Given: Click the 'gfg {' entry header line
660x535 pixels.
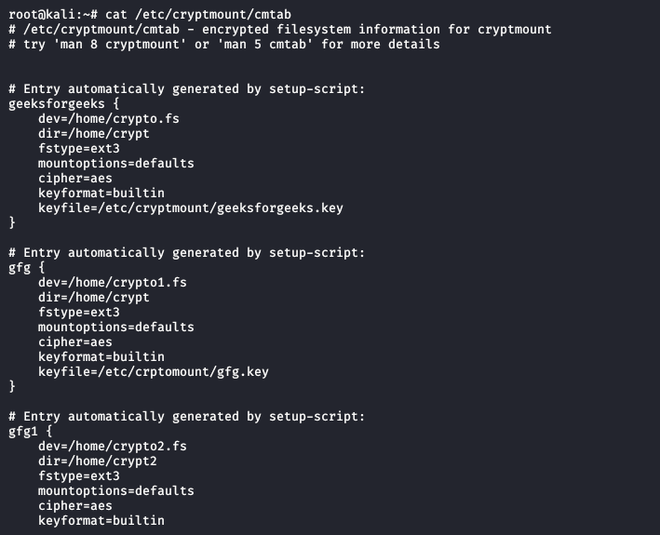Looking at the screenshot, I should point(27,268).
